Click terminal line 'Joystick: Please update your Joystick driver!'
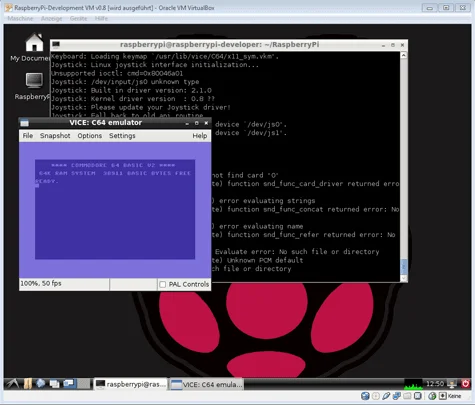The height and width of the screenshot is (405, 475). coord(141,107)
